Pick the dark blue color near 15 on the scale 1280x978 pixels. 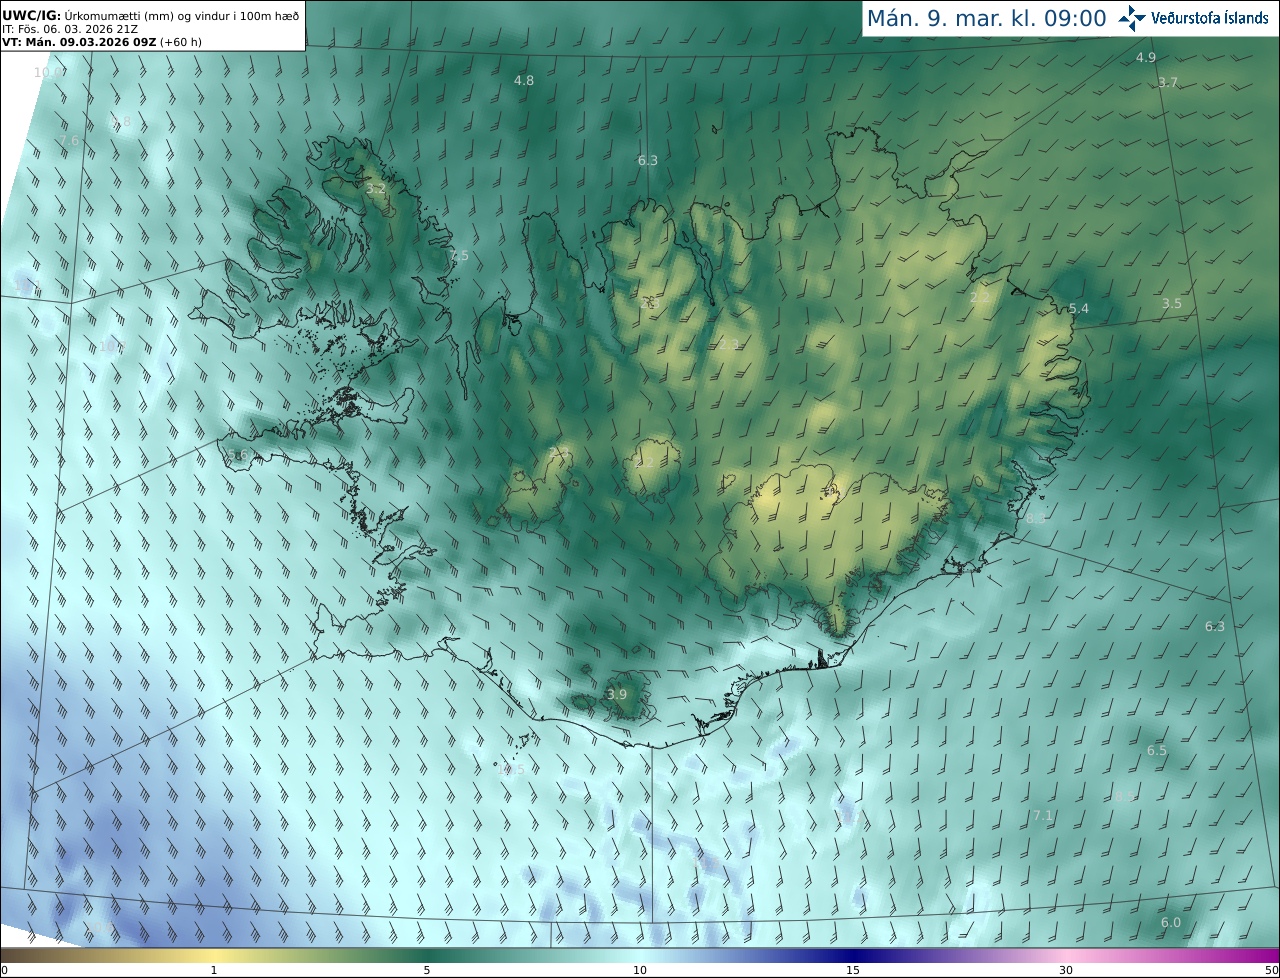pos(853,954)
